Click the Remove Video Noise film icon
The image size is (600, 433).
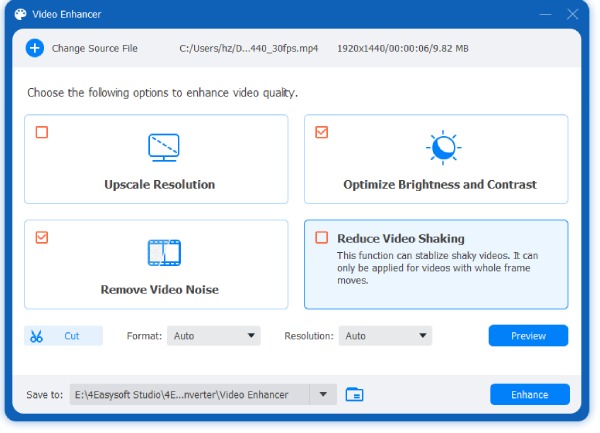163,253
